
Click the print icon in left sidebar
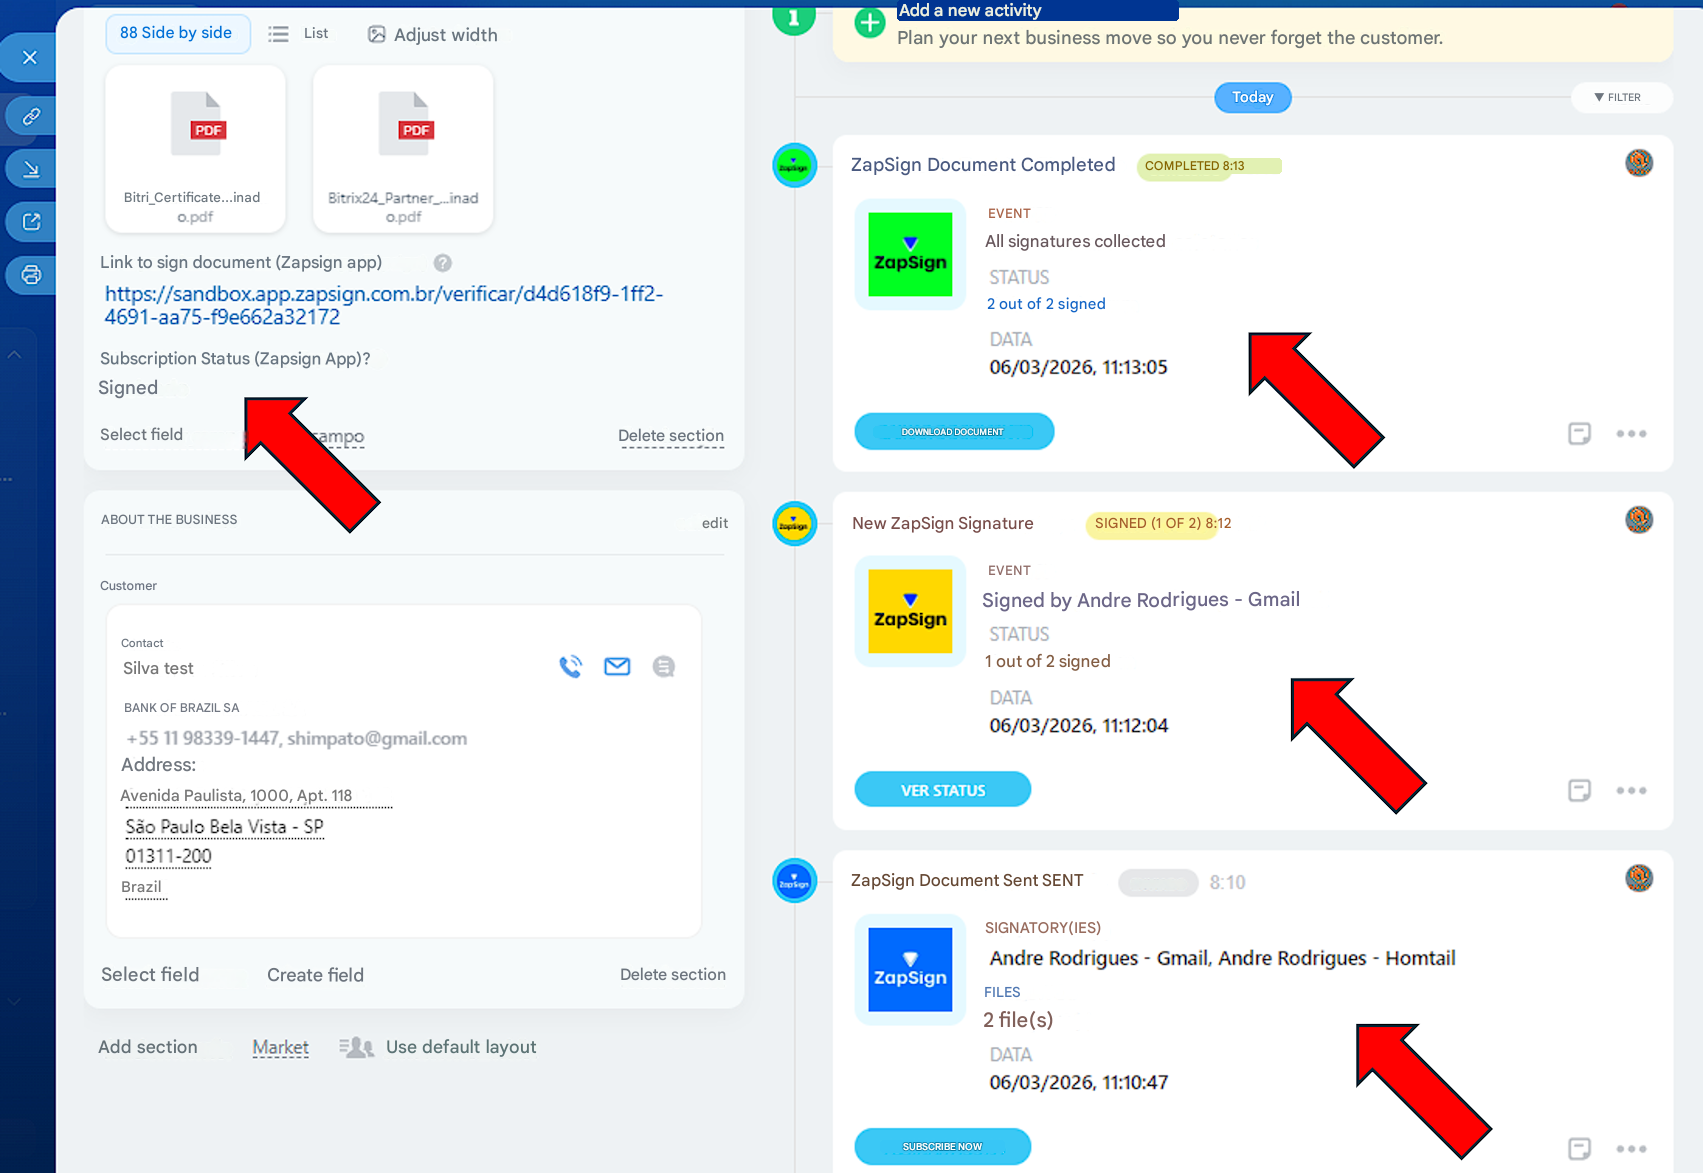tap(31, 275)
